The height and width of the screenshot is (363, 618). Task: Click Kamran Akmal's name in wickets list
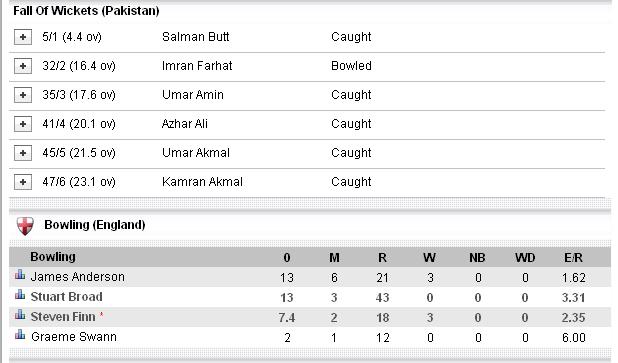coord(202,182)
